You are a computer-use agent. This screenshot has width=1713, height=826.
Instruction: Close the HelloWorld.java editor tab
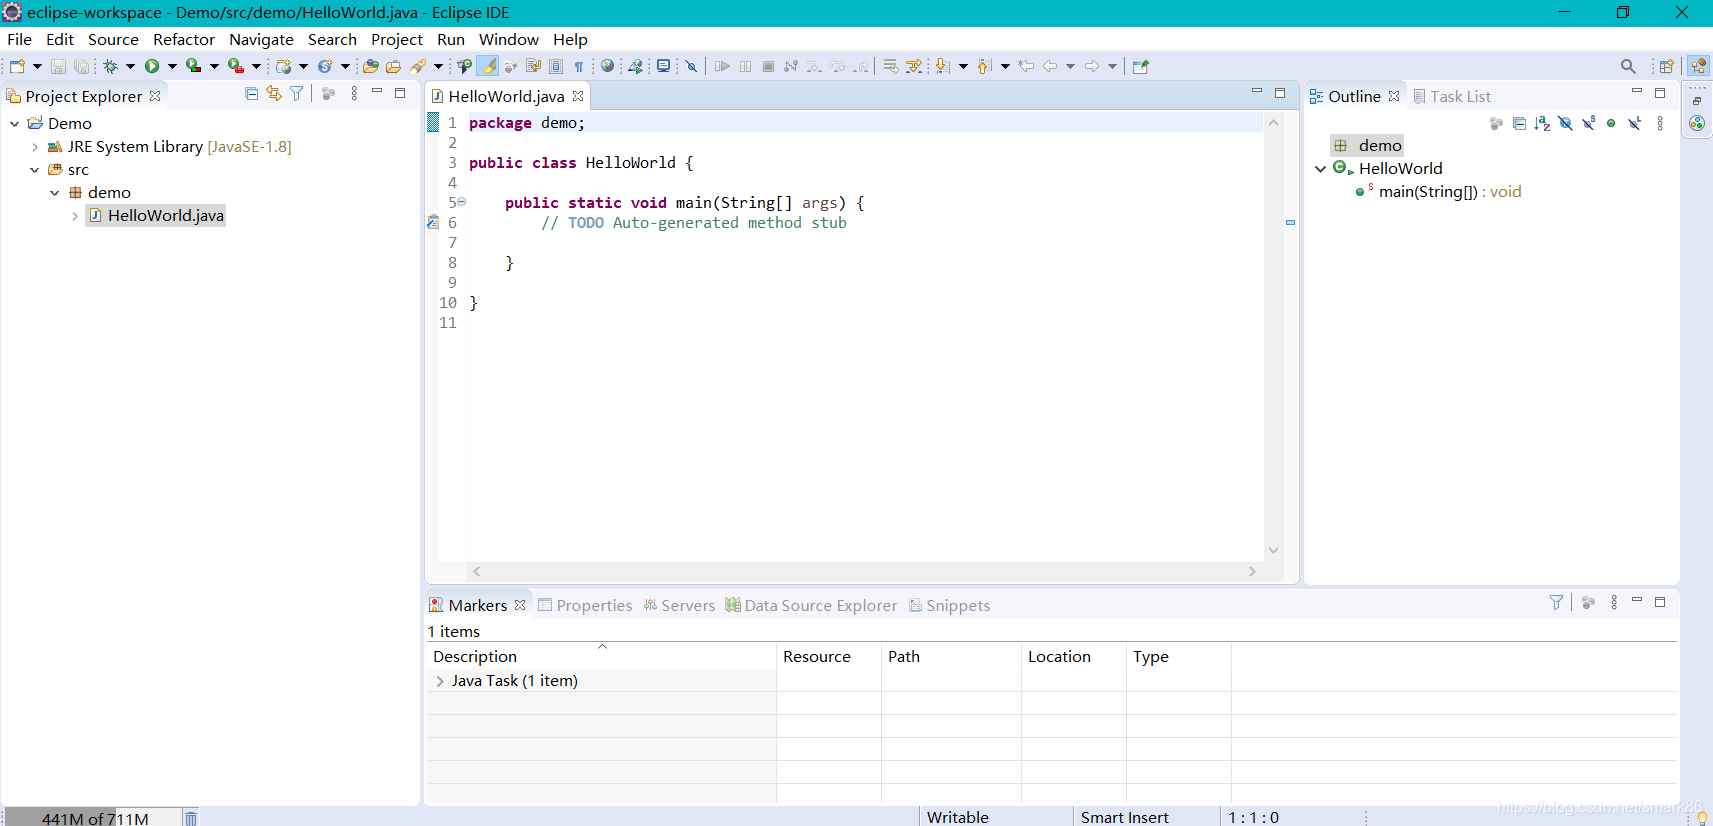[578, 96]
